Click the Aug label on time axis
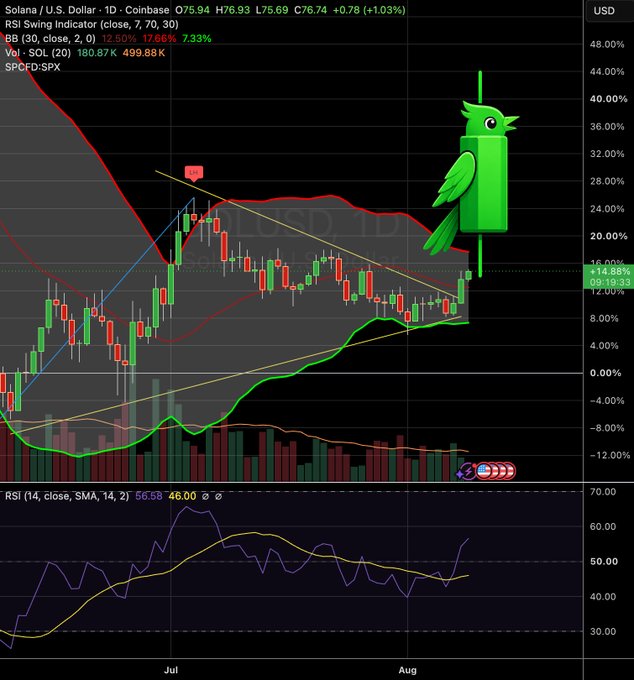634x680 pixels. point(408,670)
